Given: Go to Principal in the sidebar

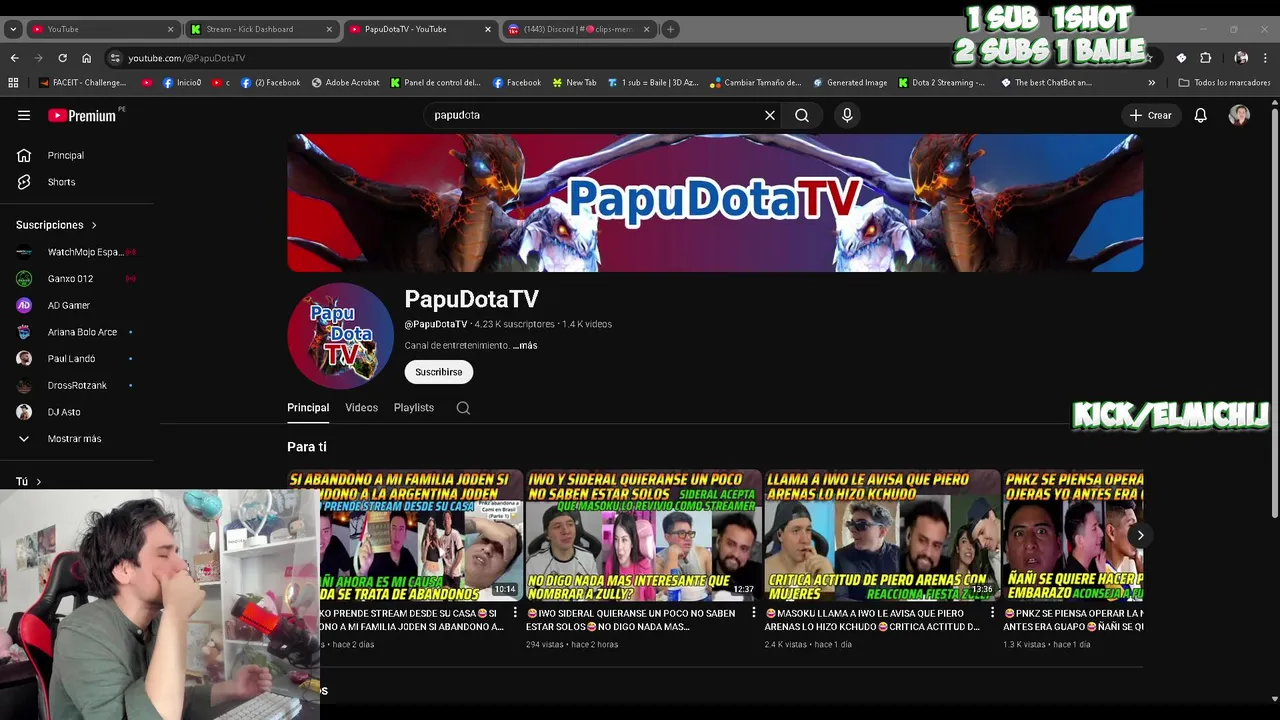Looking at the screenshot, I should pyautogui.click(x=66, y=155).
